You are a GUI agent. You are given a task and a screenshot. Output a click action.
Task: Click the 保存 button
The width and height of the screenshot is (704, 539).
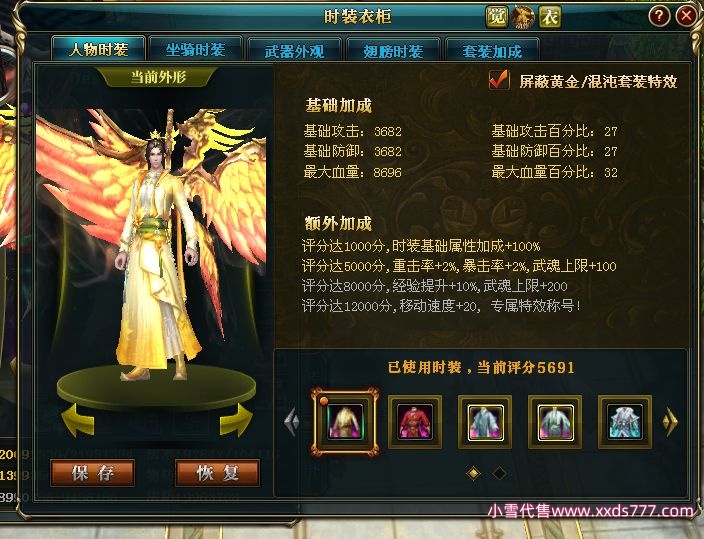coord(92,473)
